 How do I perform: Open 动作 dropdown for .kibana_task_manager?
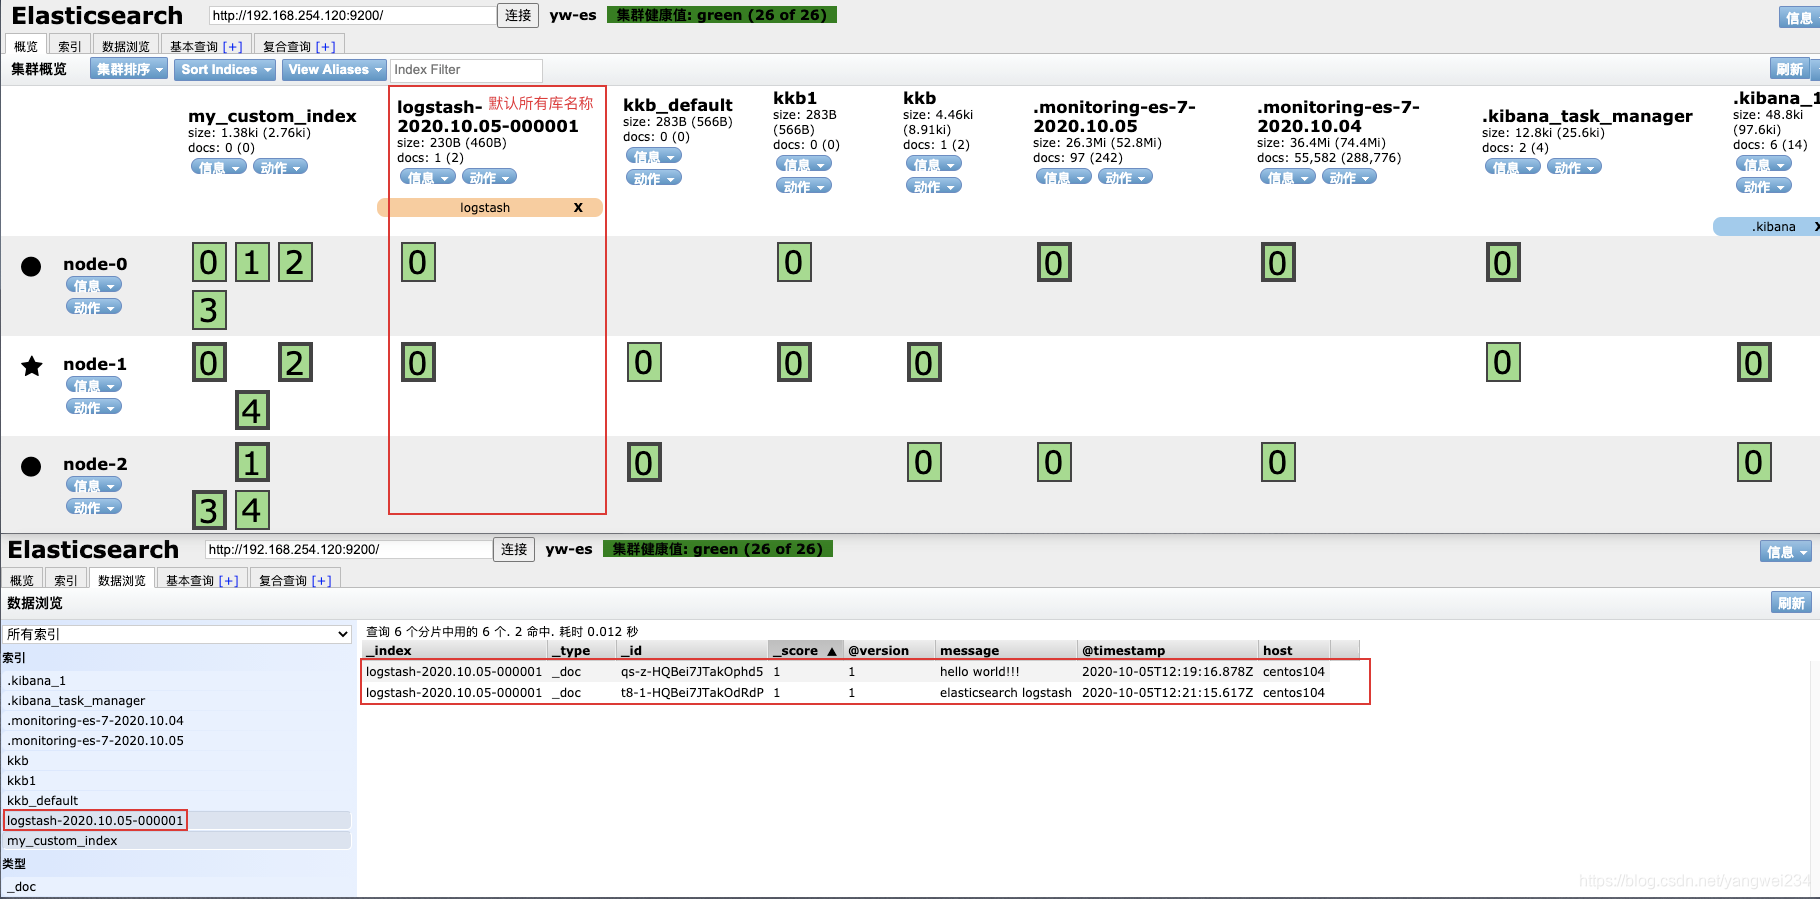[x=1574, y=167]
